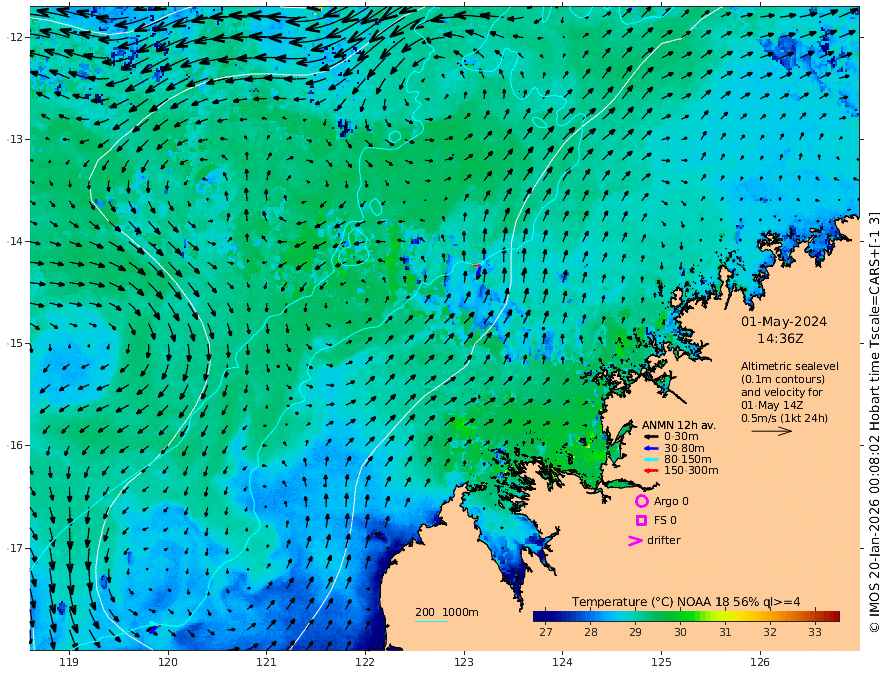Click the red mooring marker near 120E bottom edge
The height and width of the screenshot is (680, 880).
pyautogui.click(x=159, y=626)
